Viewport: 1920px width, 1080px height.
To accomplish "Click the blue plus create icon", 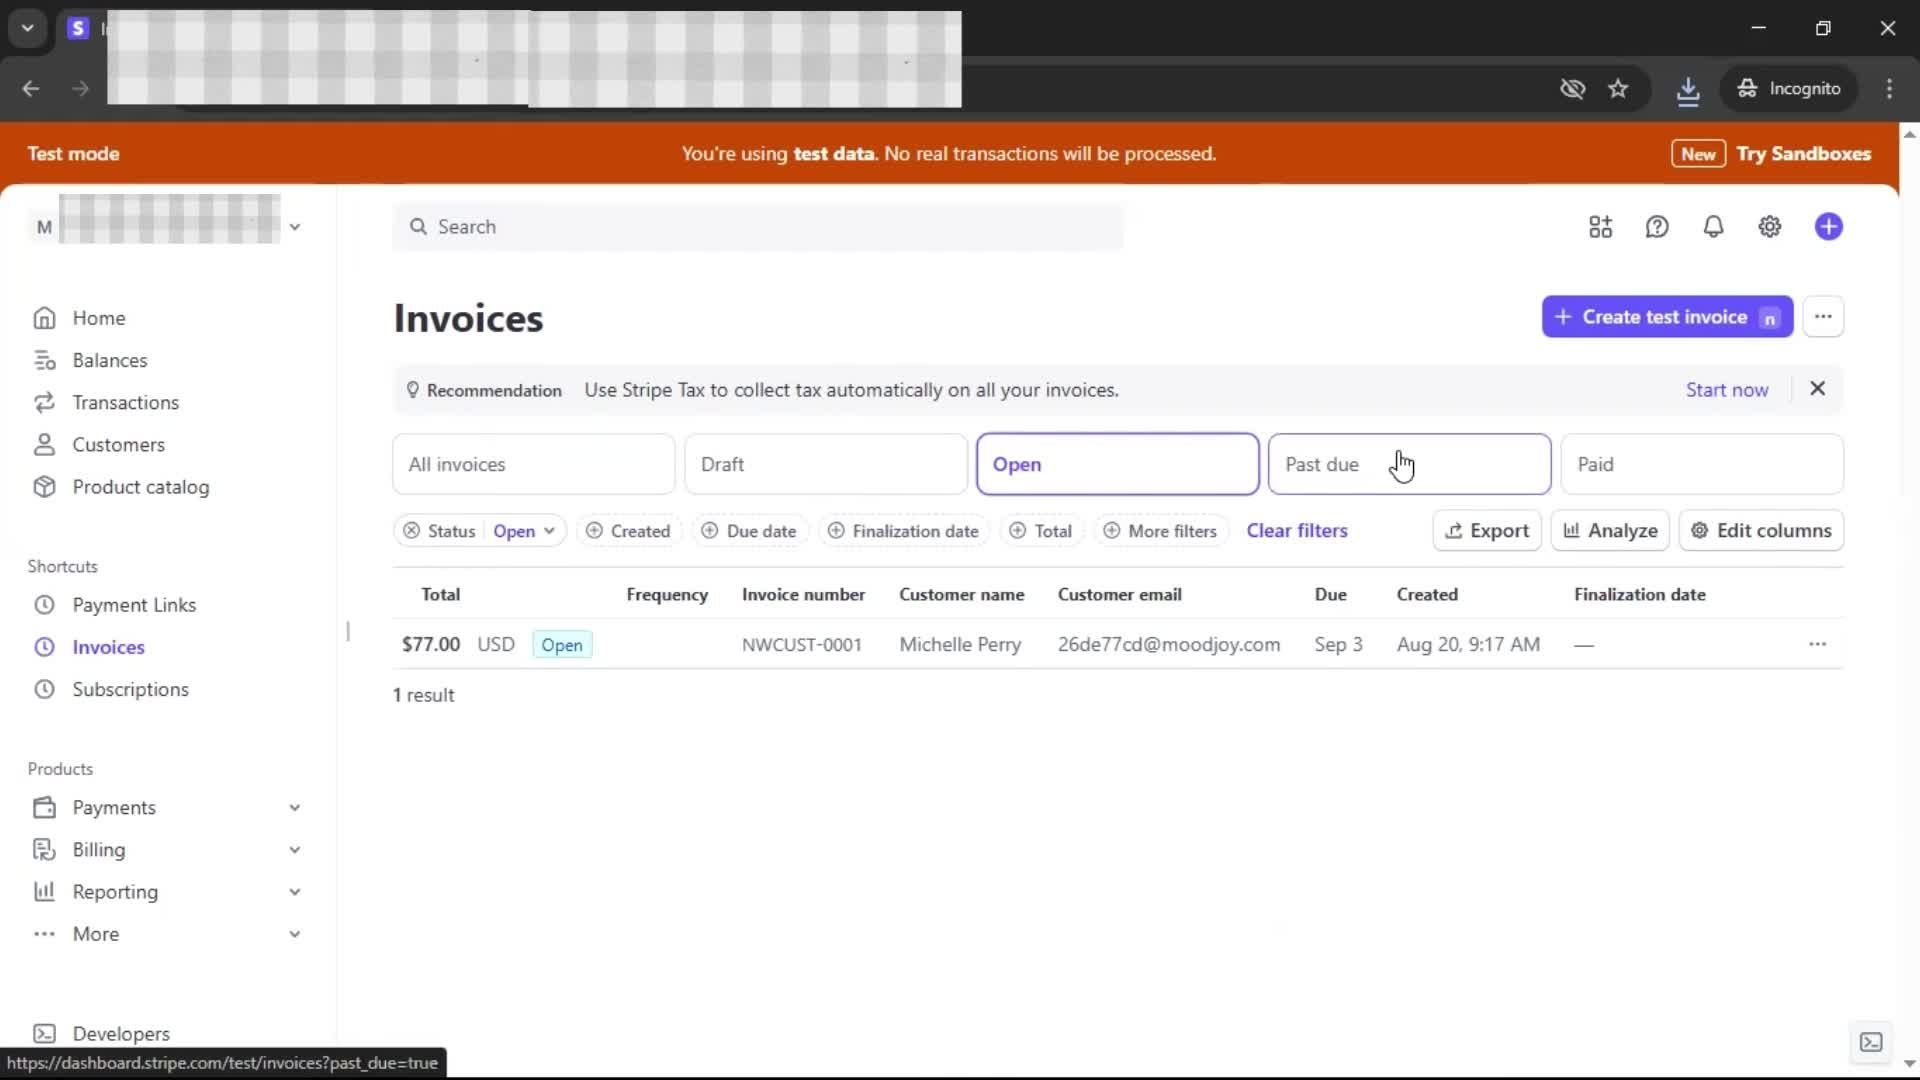I will (1828, 227).
